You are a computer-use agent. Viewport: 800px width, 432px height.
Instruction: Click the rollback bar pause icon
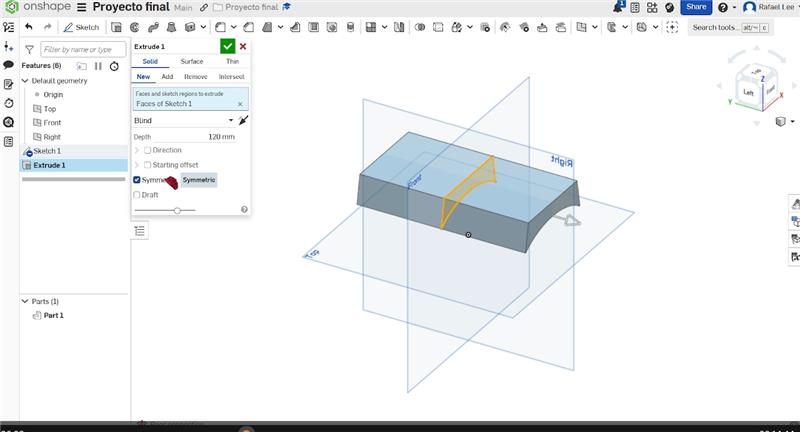click(98, 66)
